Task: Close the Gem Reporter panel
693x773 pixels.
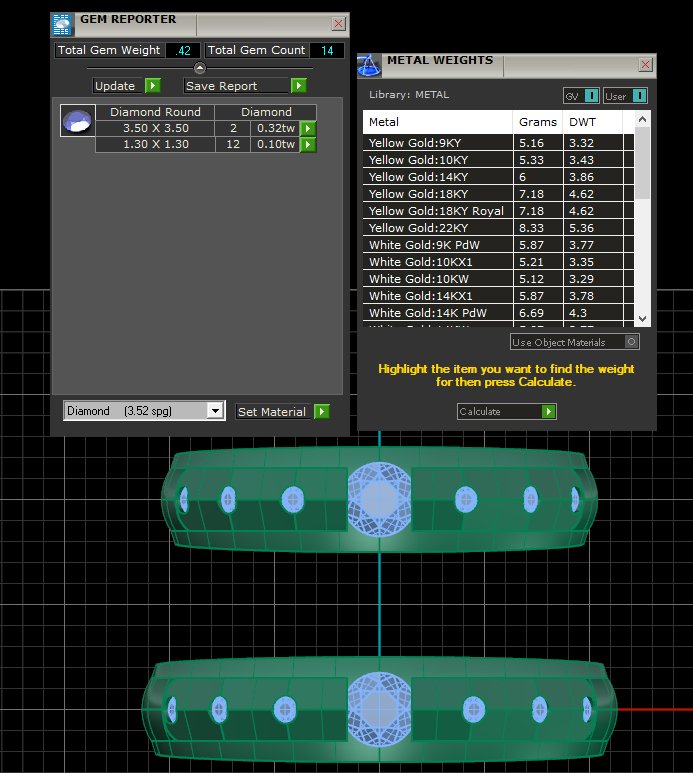Action: 339,24
